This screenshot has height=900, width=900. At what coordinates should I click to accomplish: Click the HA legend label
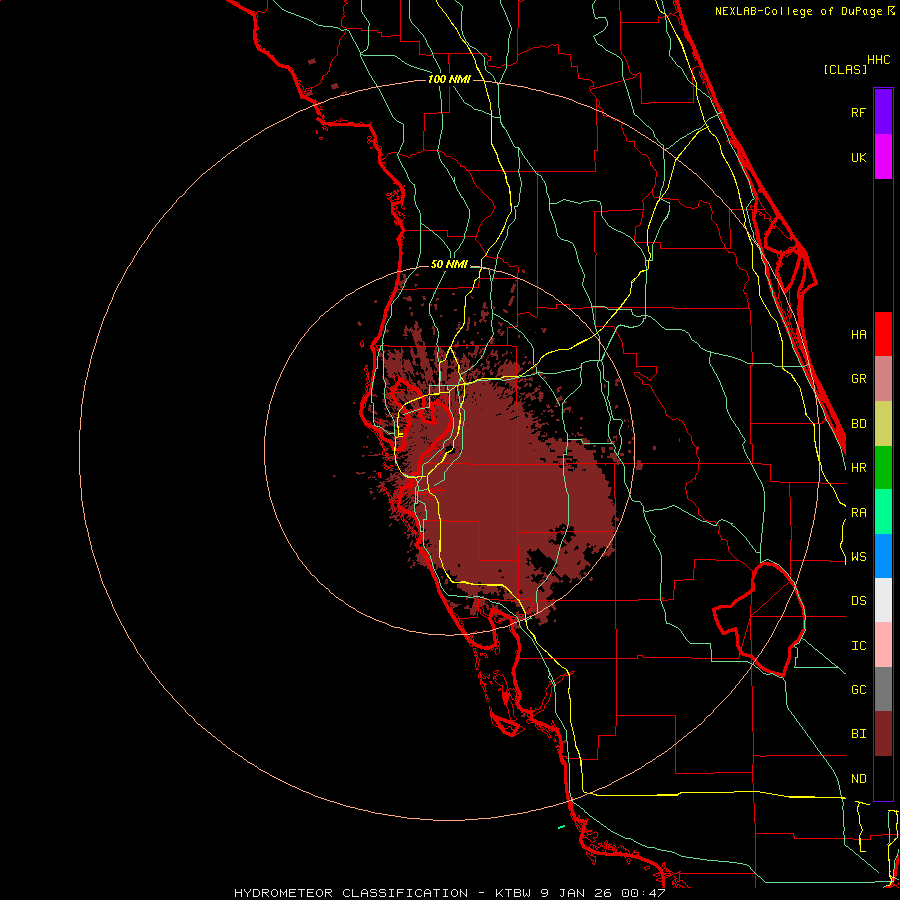(859, 335)
